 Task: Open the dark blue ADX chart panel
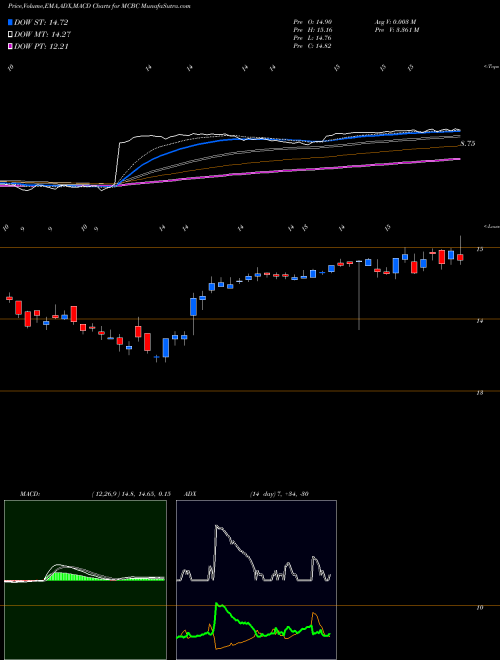[x=256, y=580]
